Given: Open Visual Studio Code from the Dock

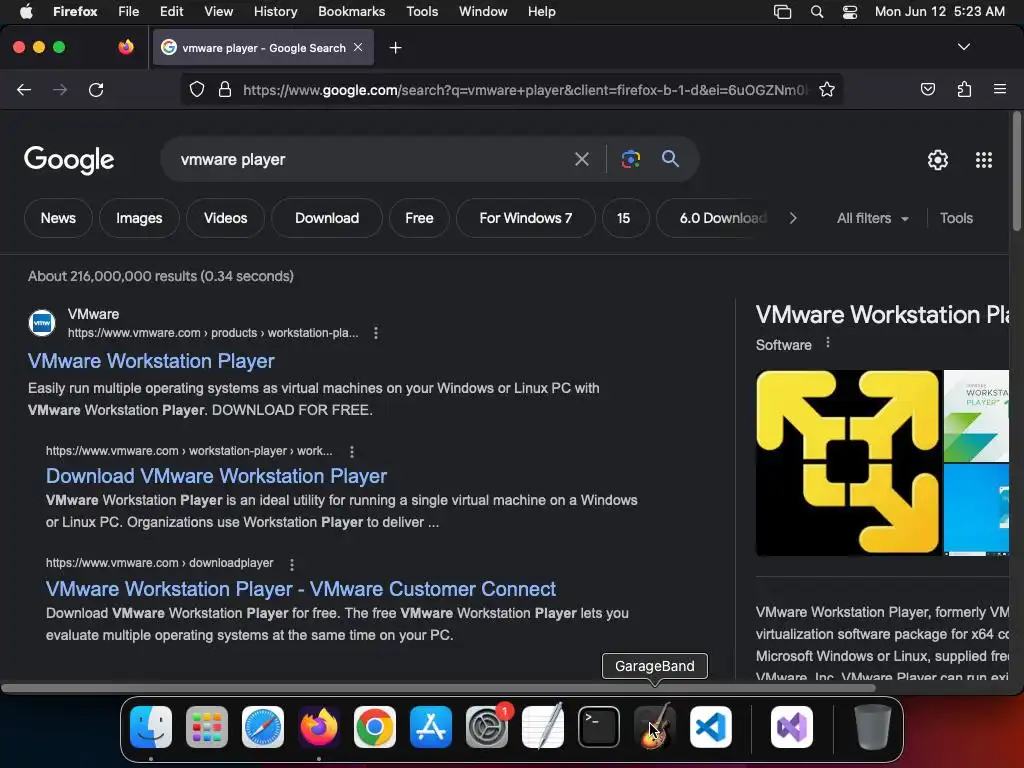Looking at the screenshot, I should click(x=711, y=727).
